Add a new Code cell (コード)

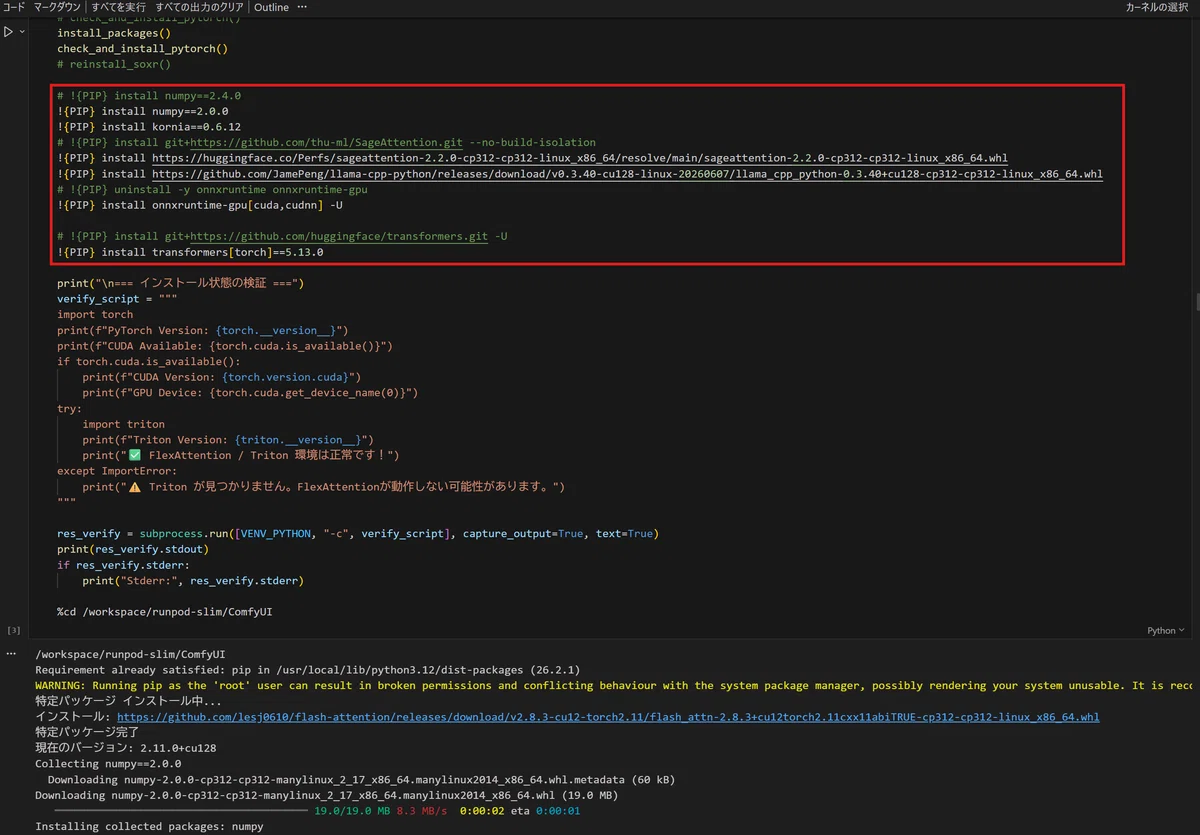point(13,7)
